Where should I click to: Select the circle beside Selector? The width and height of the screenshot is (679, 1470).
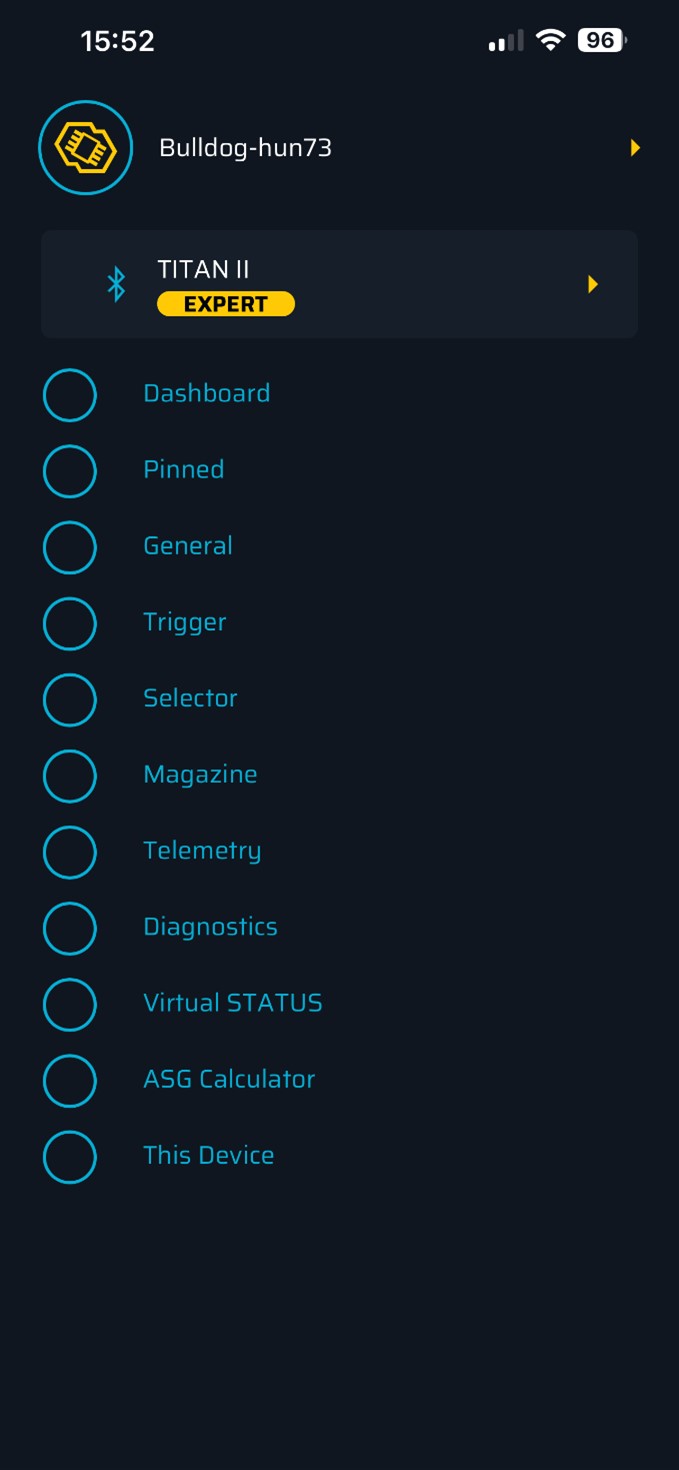(70, 700)
